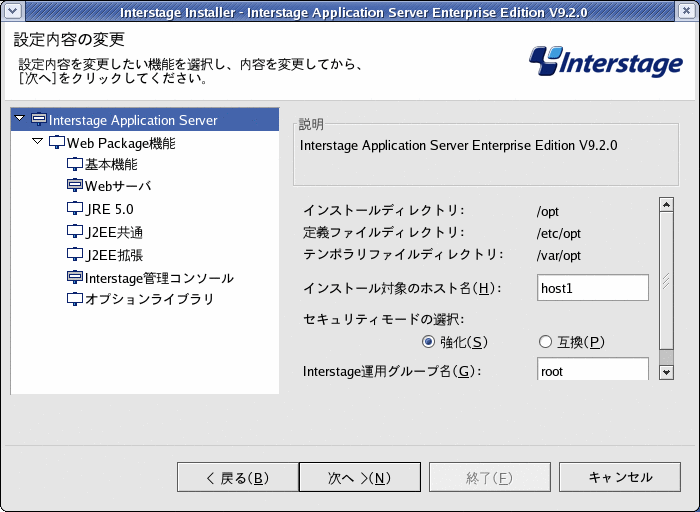Screen dimensions: 700x512
Task: Select Interstage Application Server tree label
Action: 133,120
